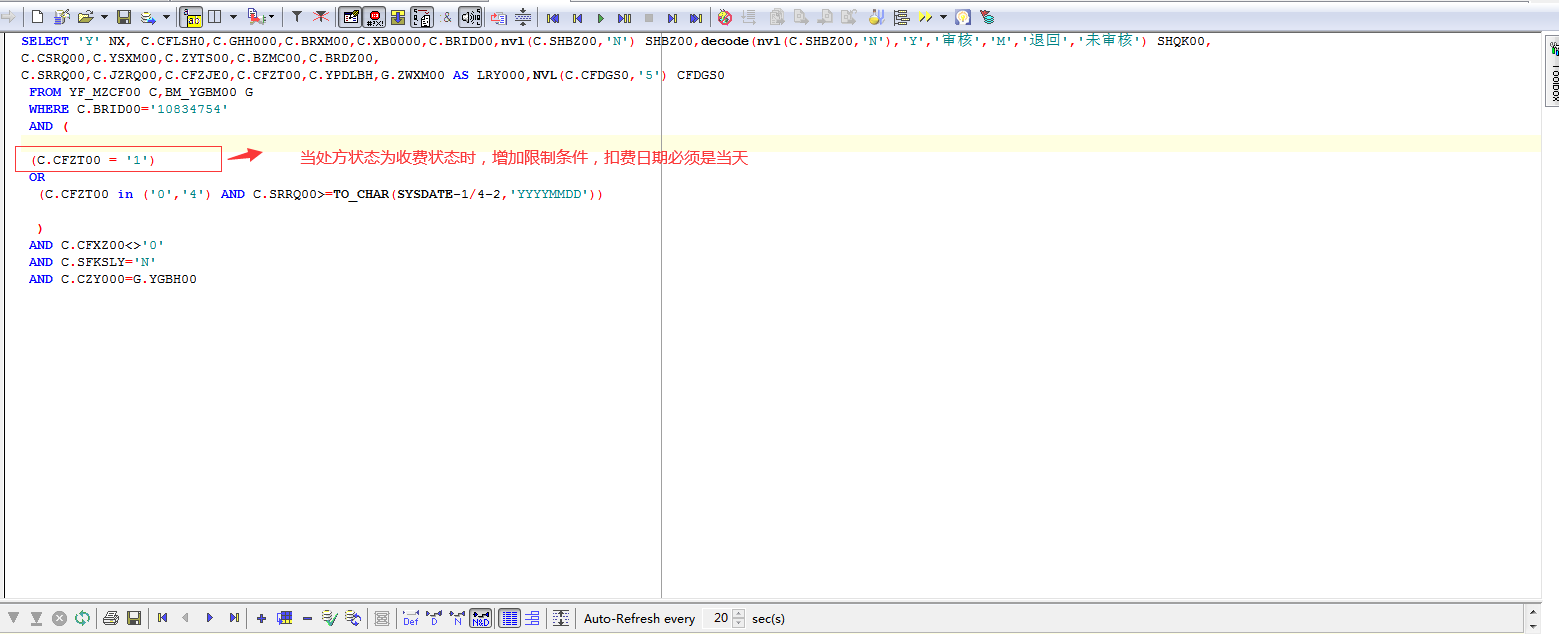This screenshot has height=636, width=1559.
Task: Open the double-arrow execute dropdown
Action: pyautogui.click(x=943, y=17)
